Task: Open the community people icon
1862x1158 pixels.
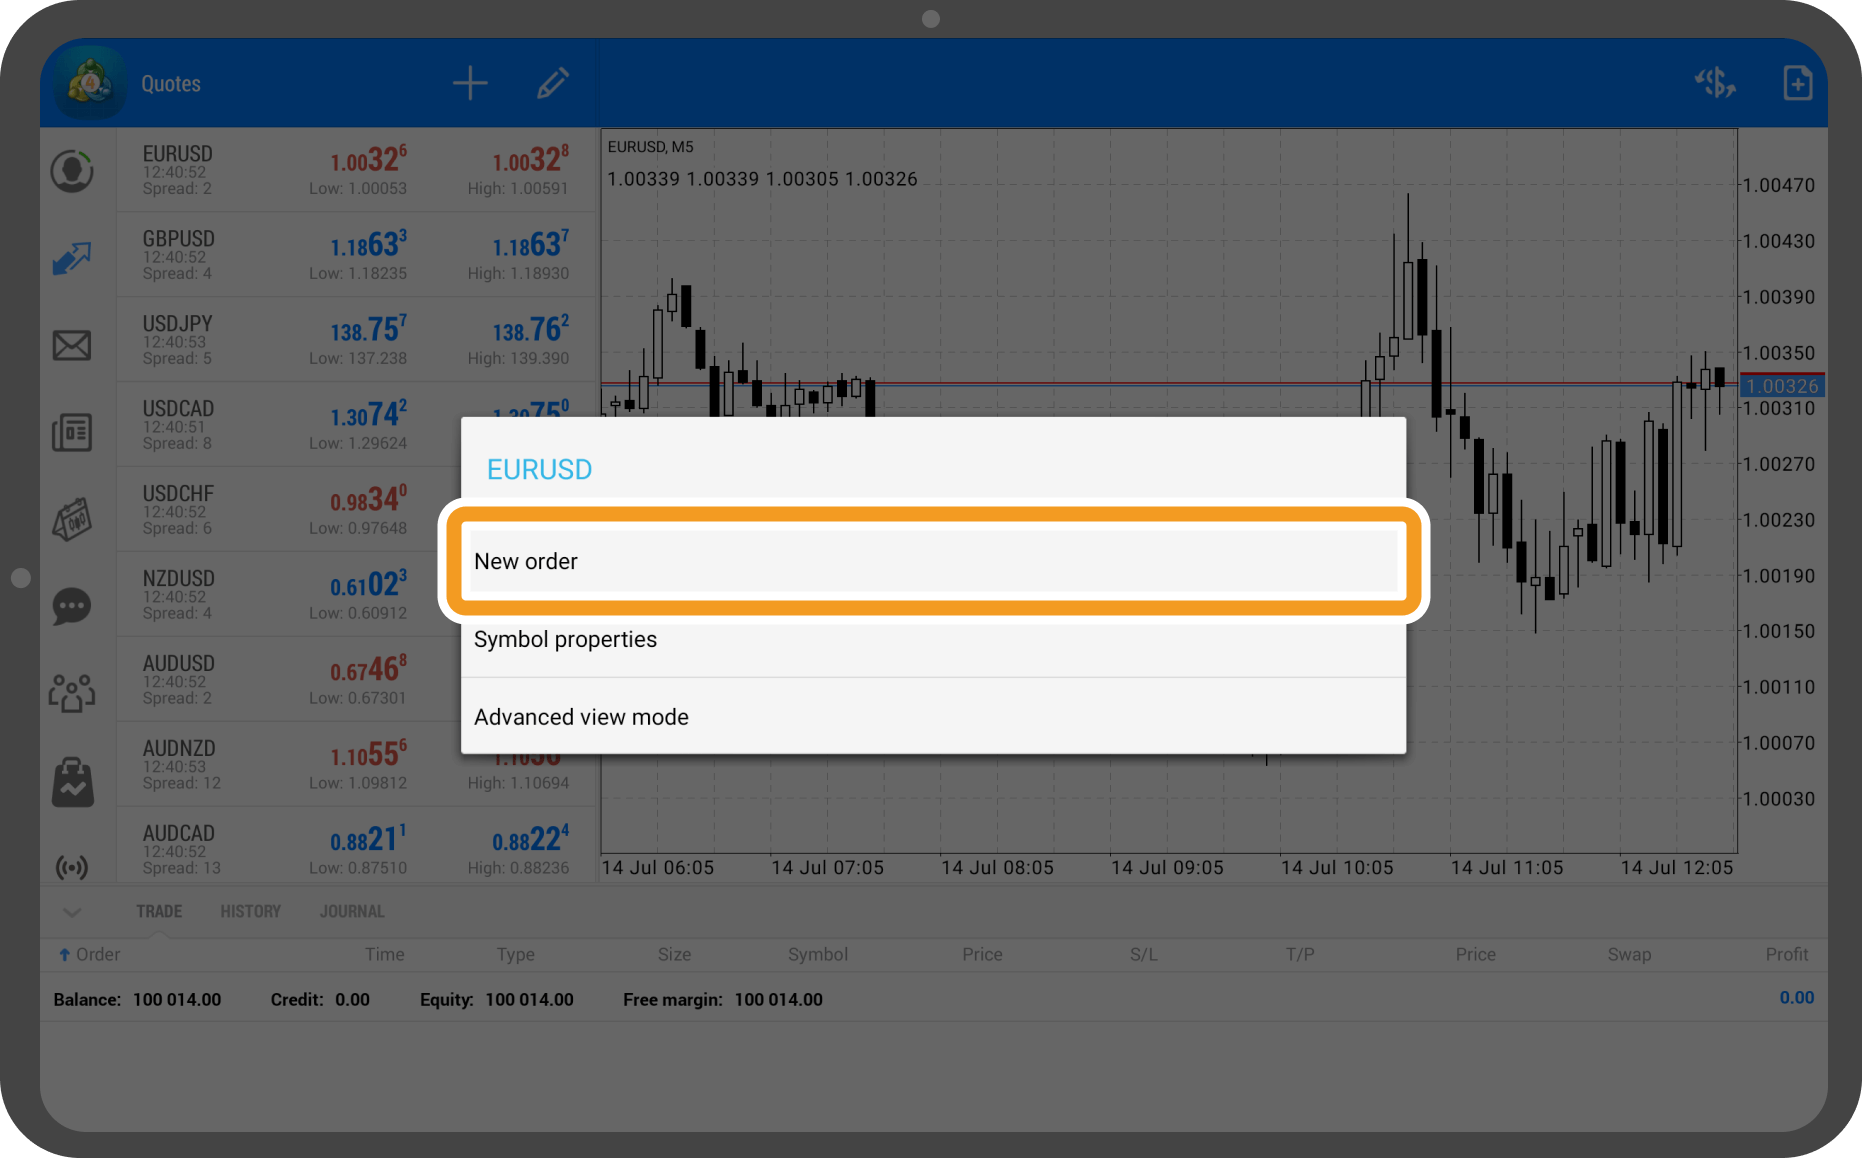Action: (x=72, y=692)
